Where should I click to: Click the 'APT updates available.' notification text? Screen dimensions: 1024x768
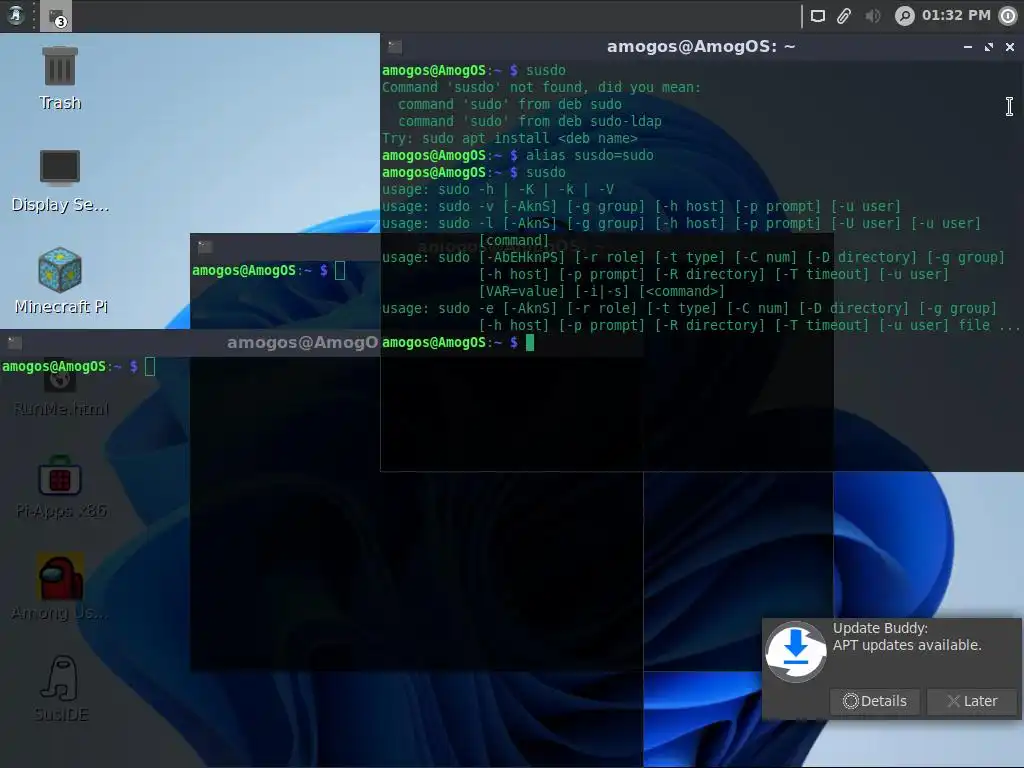pyautogui.click(x=907, y=645)
